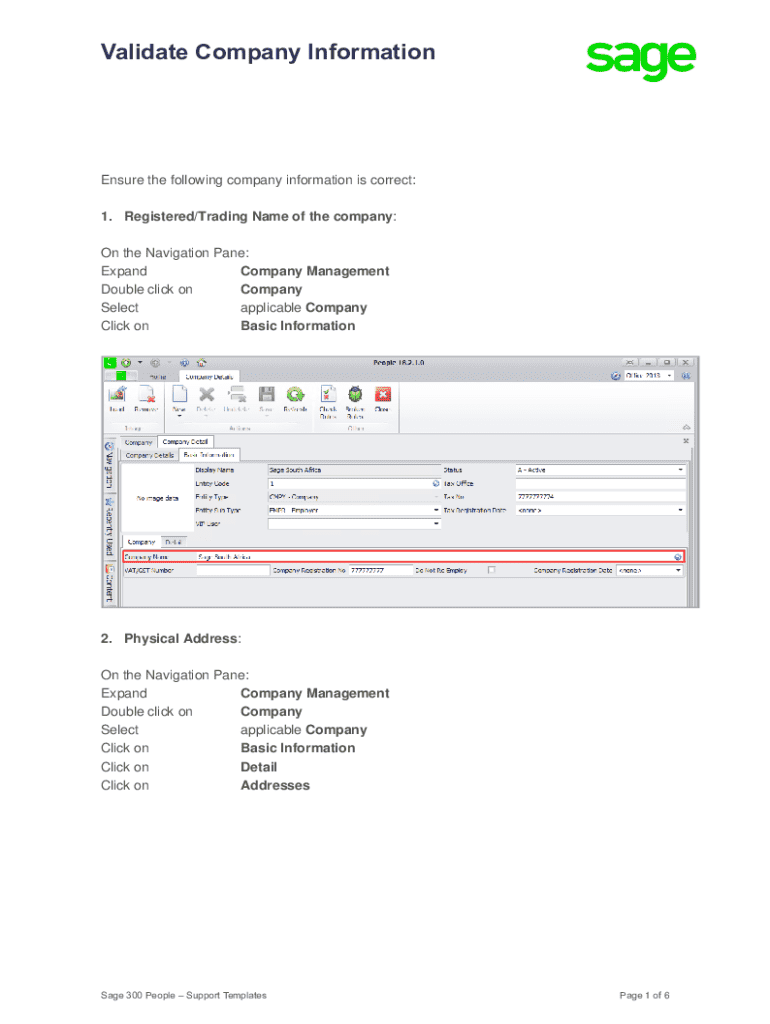Expand the Entity Sub Type dropdown

[437, 510]
